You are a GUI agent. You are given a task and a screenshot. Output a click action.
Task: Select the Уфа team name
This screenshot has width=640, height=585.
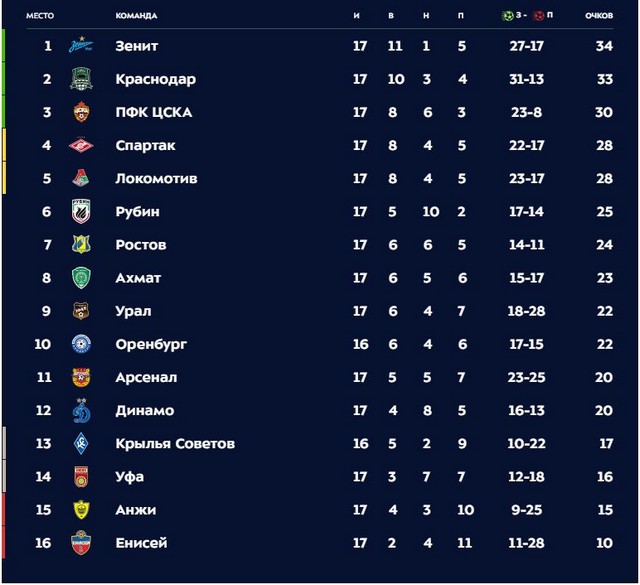130,477
